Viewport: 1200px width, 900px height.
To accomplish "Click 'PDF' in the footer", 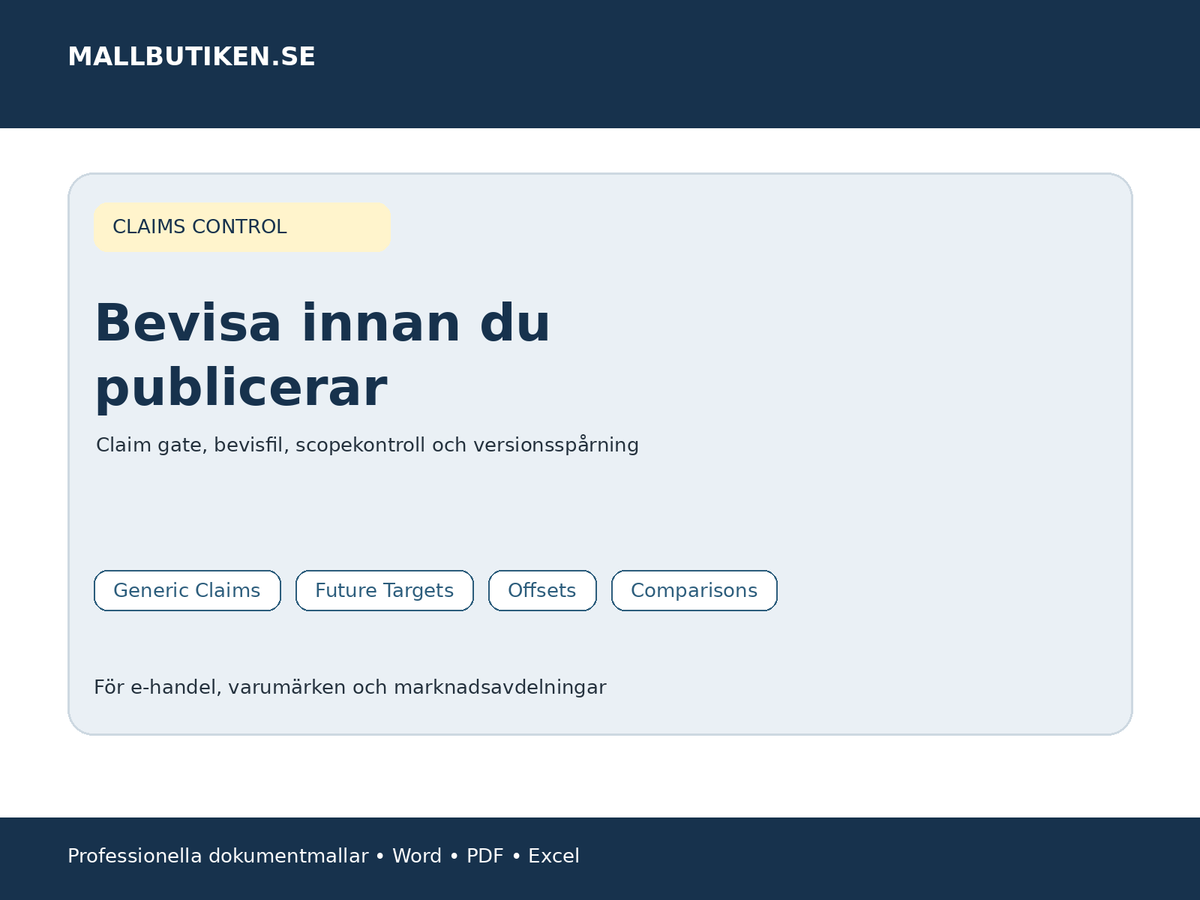I will point(485,856).
